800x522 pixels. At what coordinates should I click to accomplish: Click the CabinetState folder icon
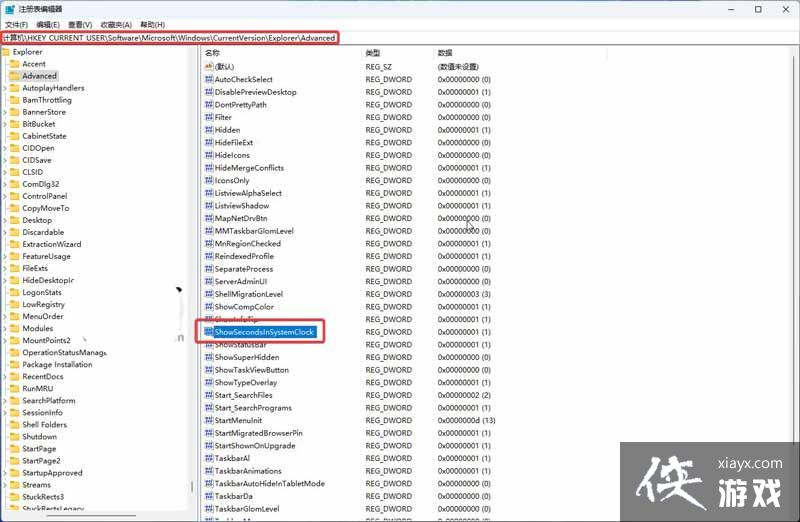click(14, 136)
